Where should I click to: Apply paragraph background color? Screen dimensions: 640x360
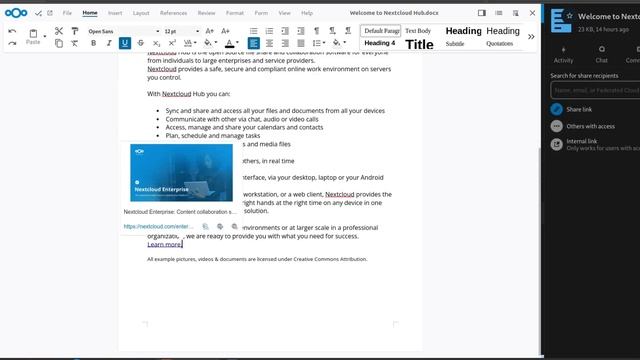(x=336, y=43)
